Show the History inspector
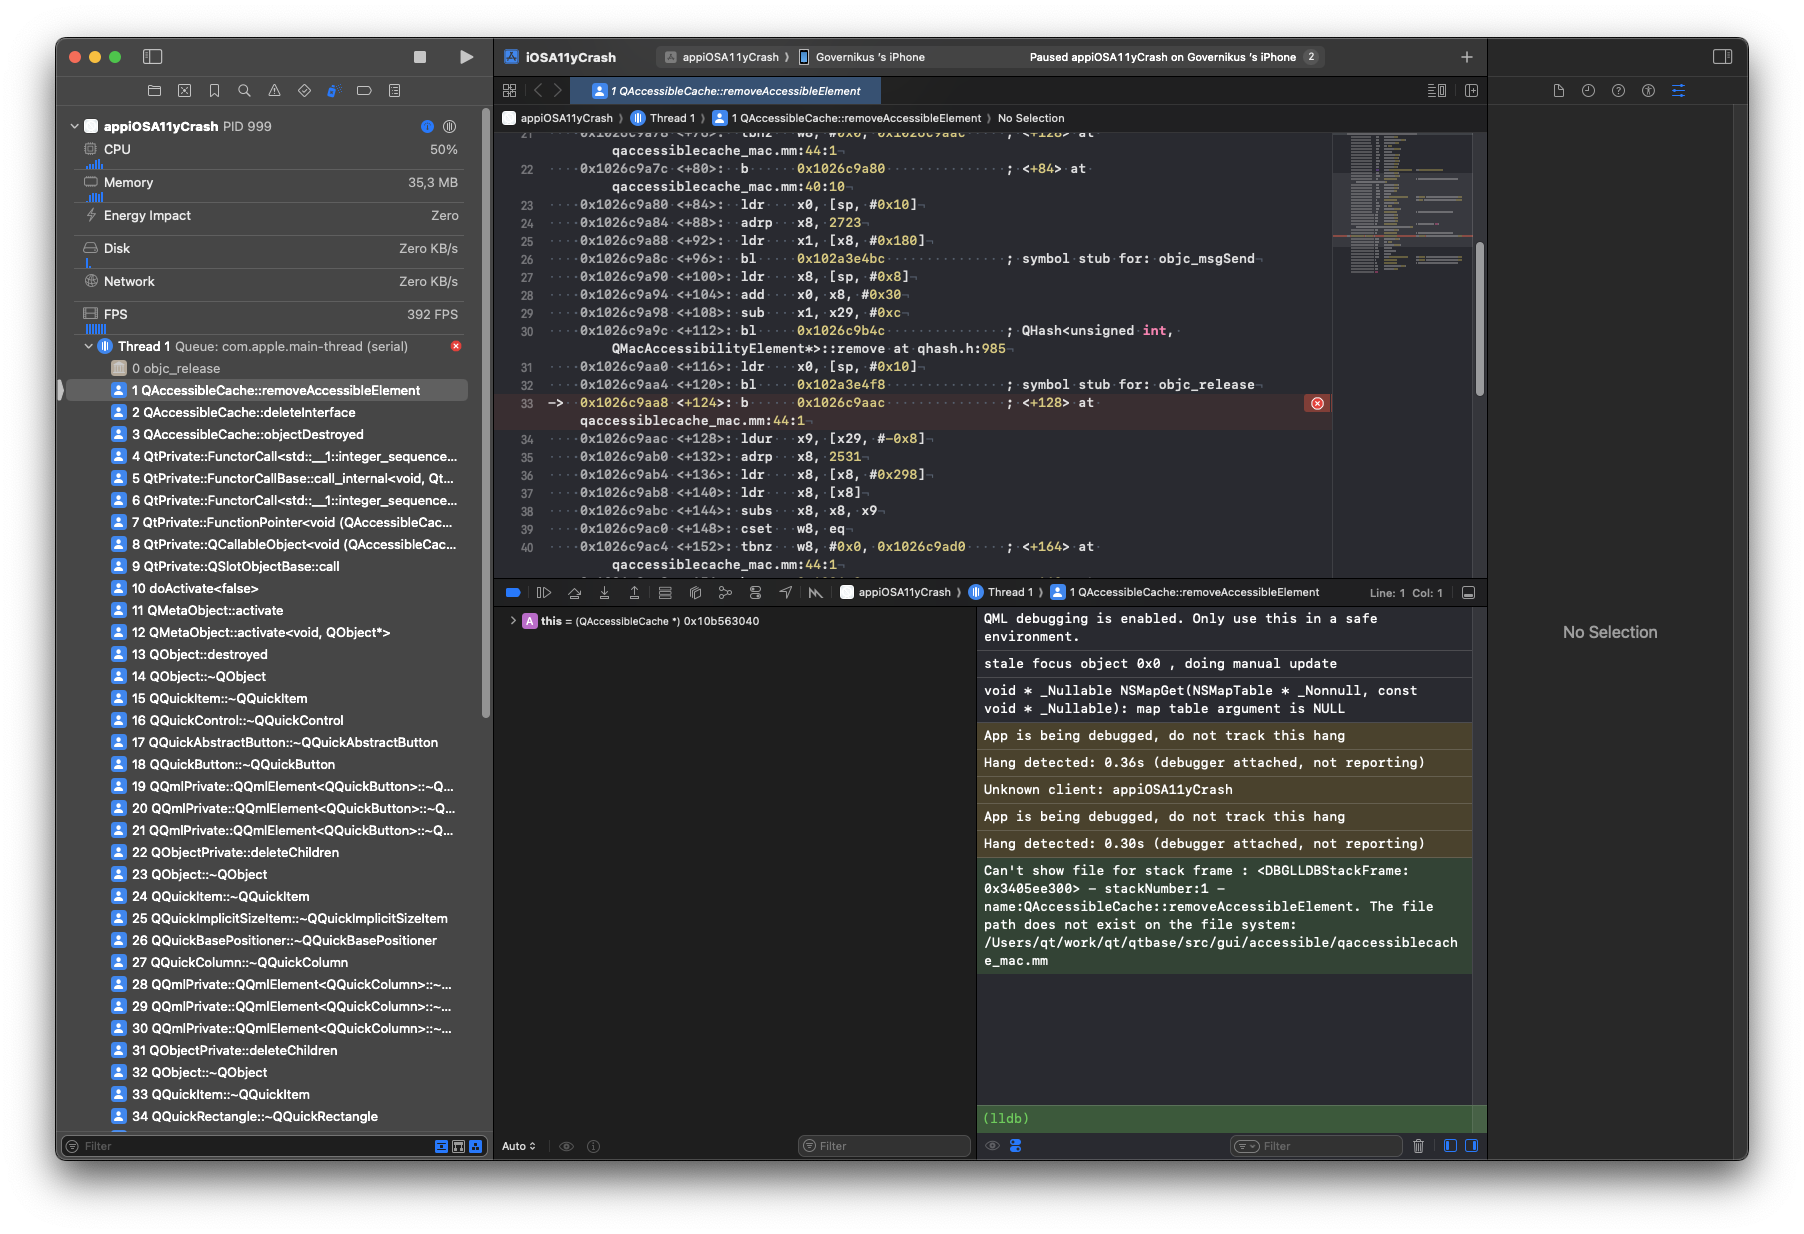The image size is (1804, 1234). click(x=1589, y=91)
